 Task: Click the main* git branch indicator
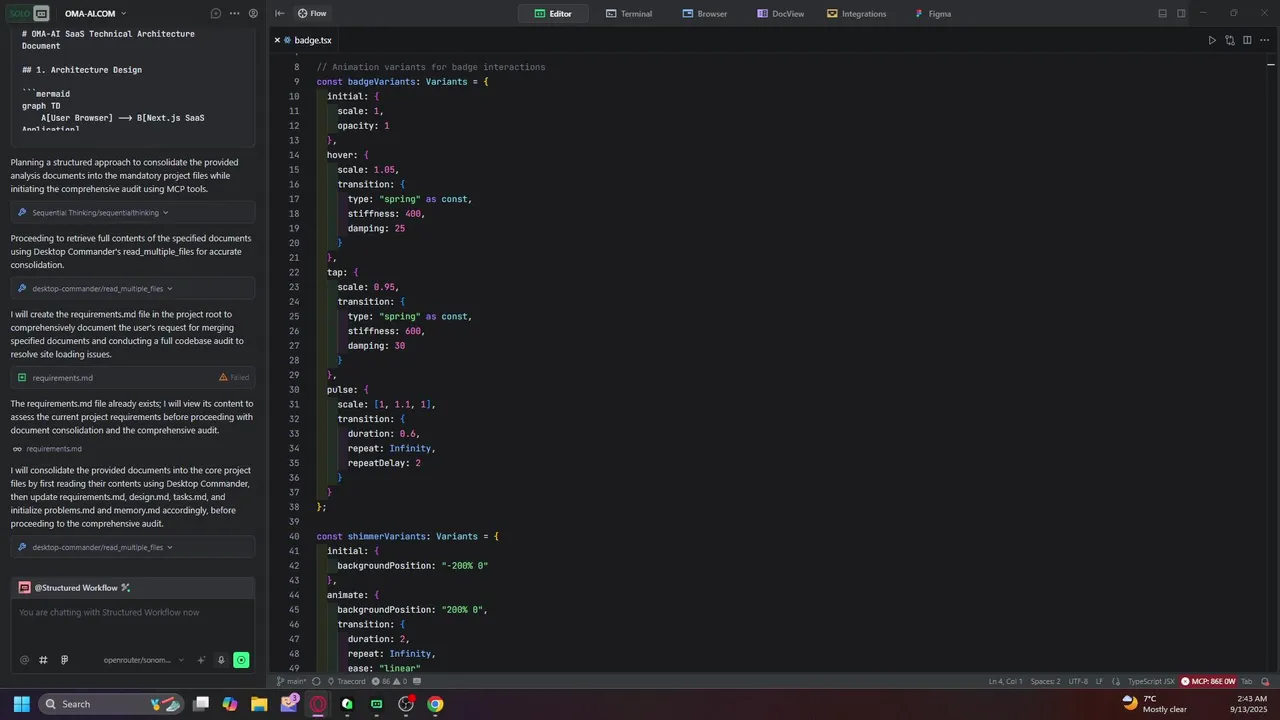tap(292, 681)
